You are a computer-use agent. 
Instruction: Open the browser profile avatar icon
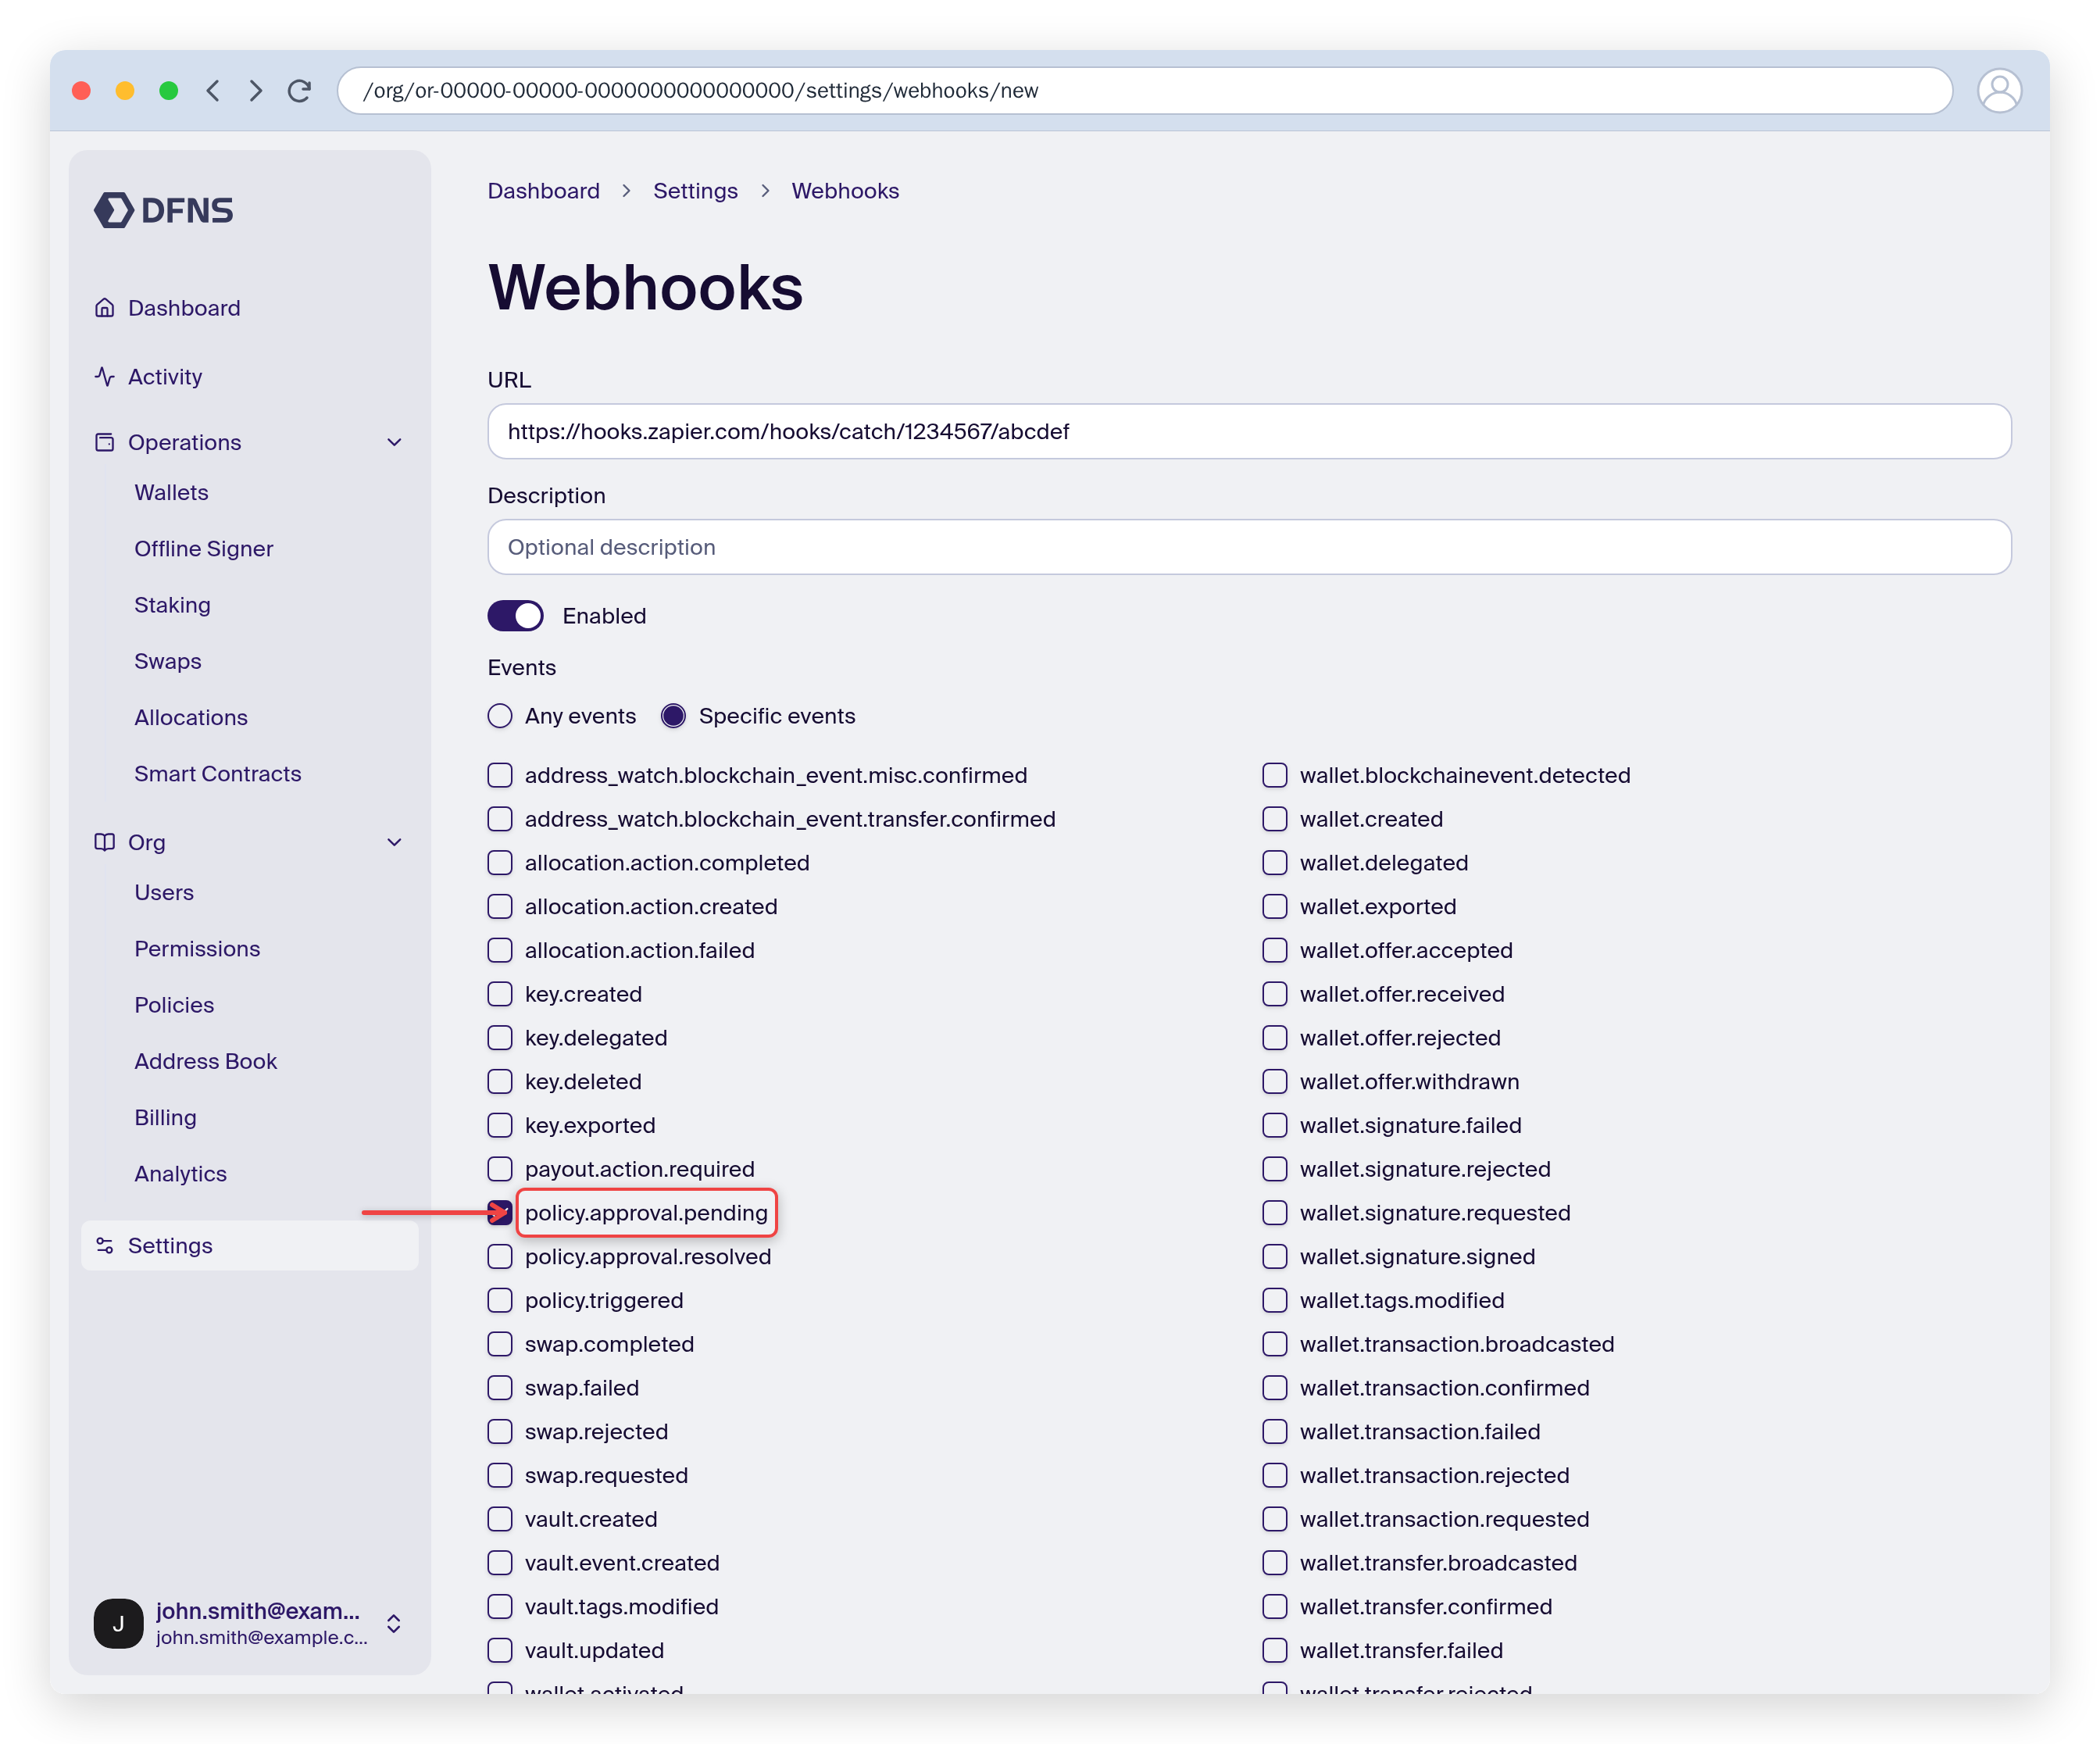pyautogui.click(x=1999, y=91)
